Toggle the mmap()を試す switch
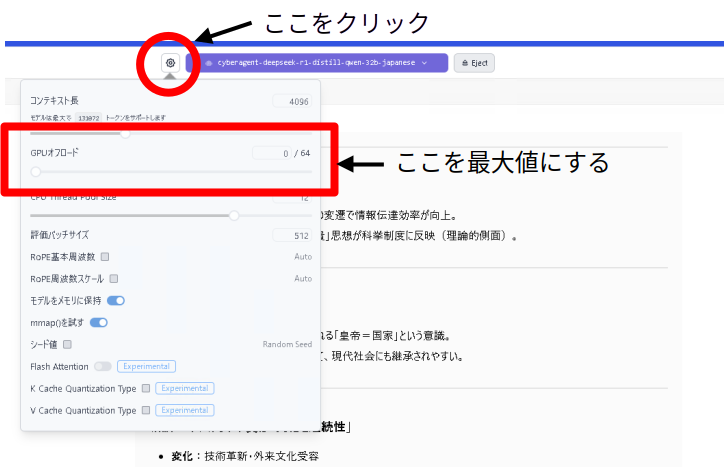Viewport: 724px width, 467px height. click(x=99, y=322)
